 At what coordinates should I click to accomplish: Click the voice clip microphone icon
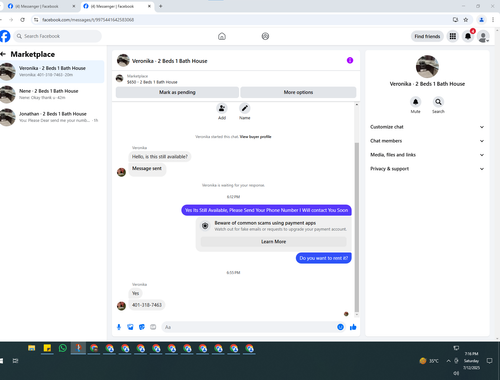coord(119,327)
